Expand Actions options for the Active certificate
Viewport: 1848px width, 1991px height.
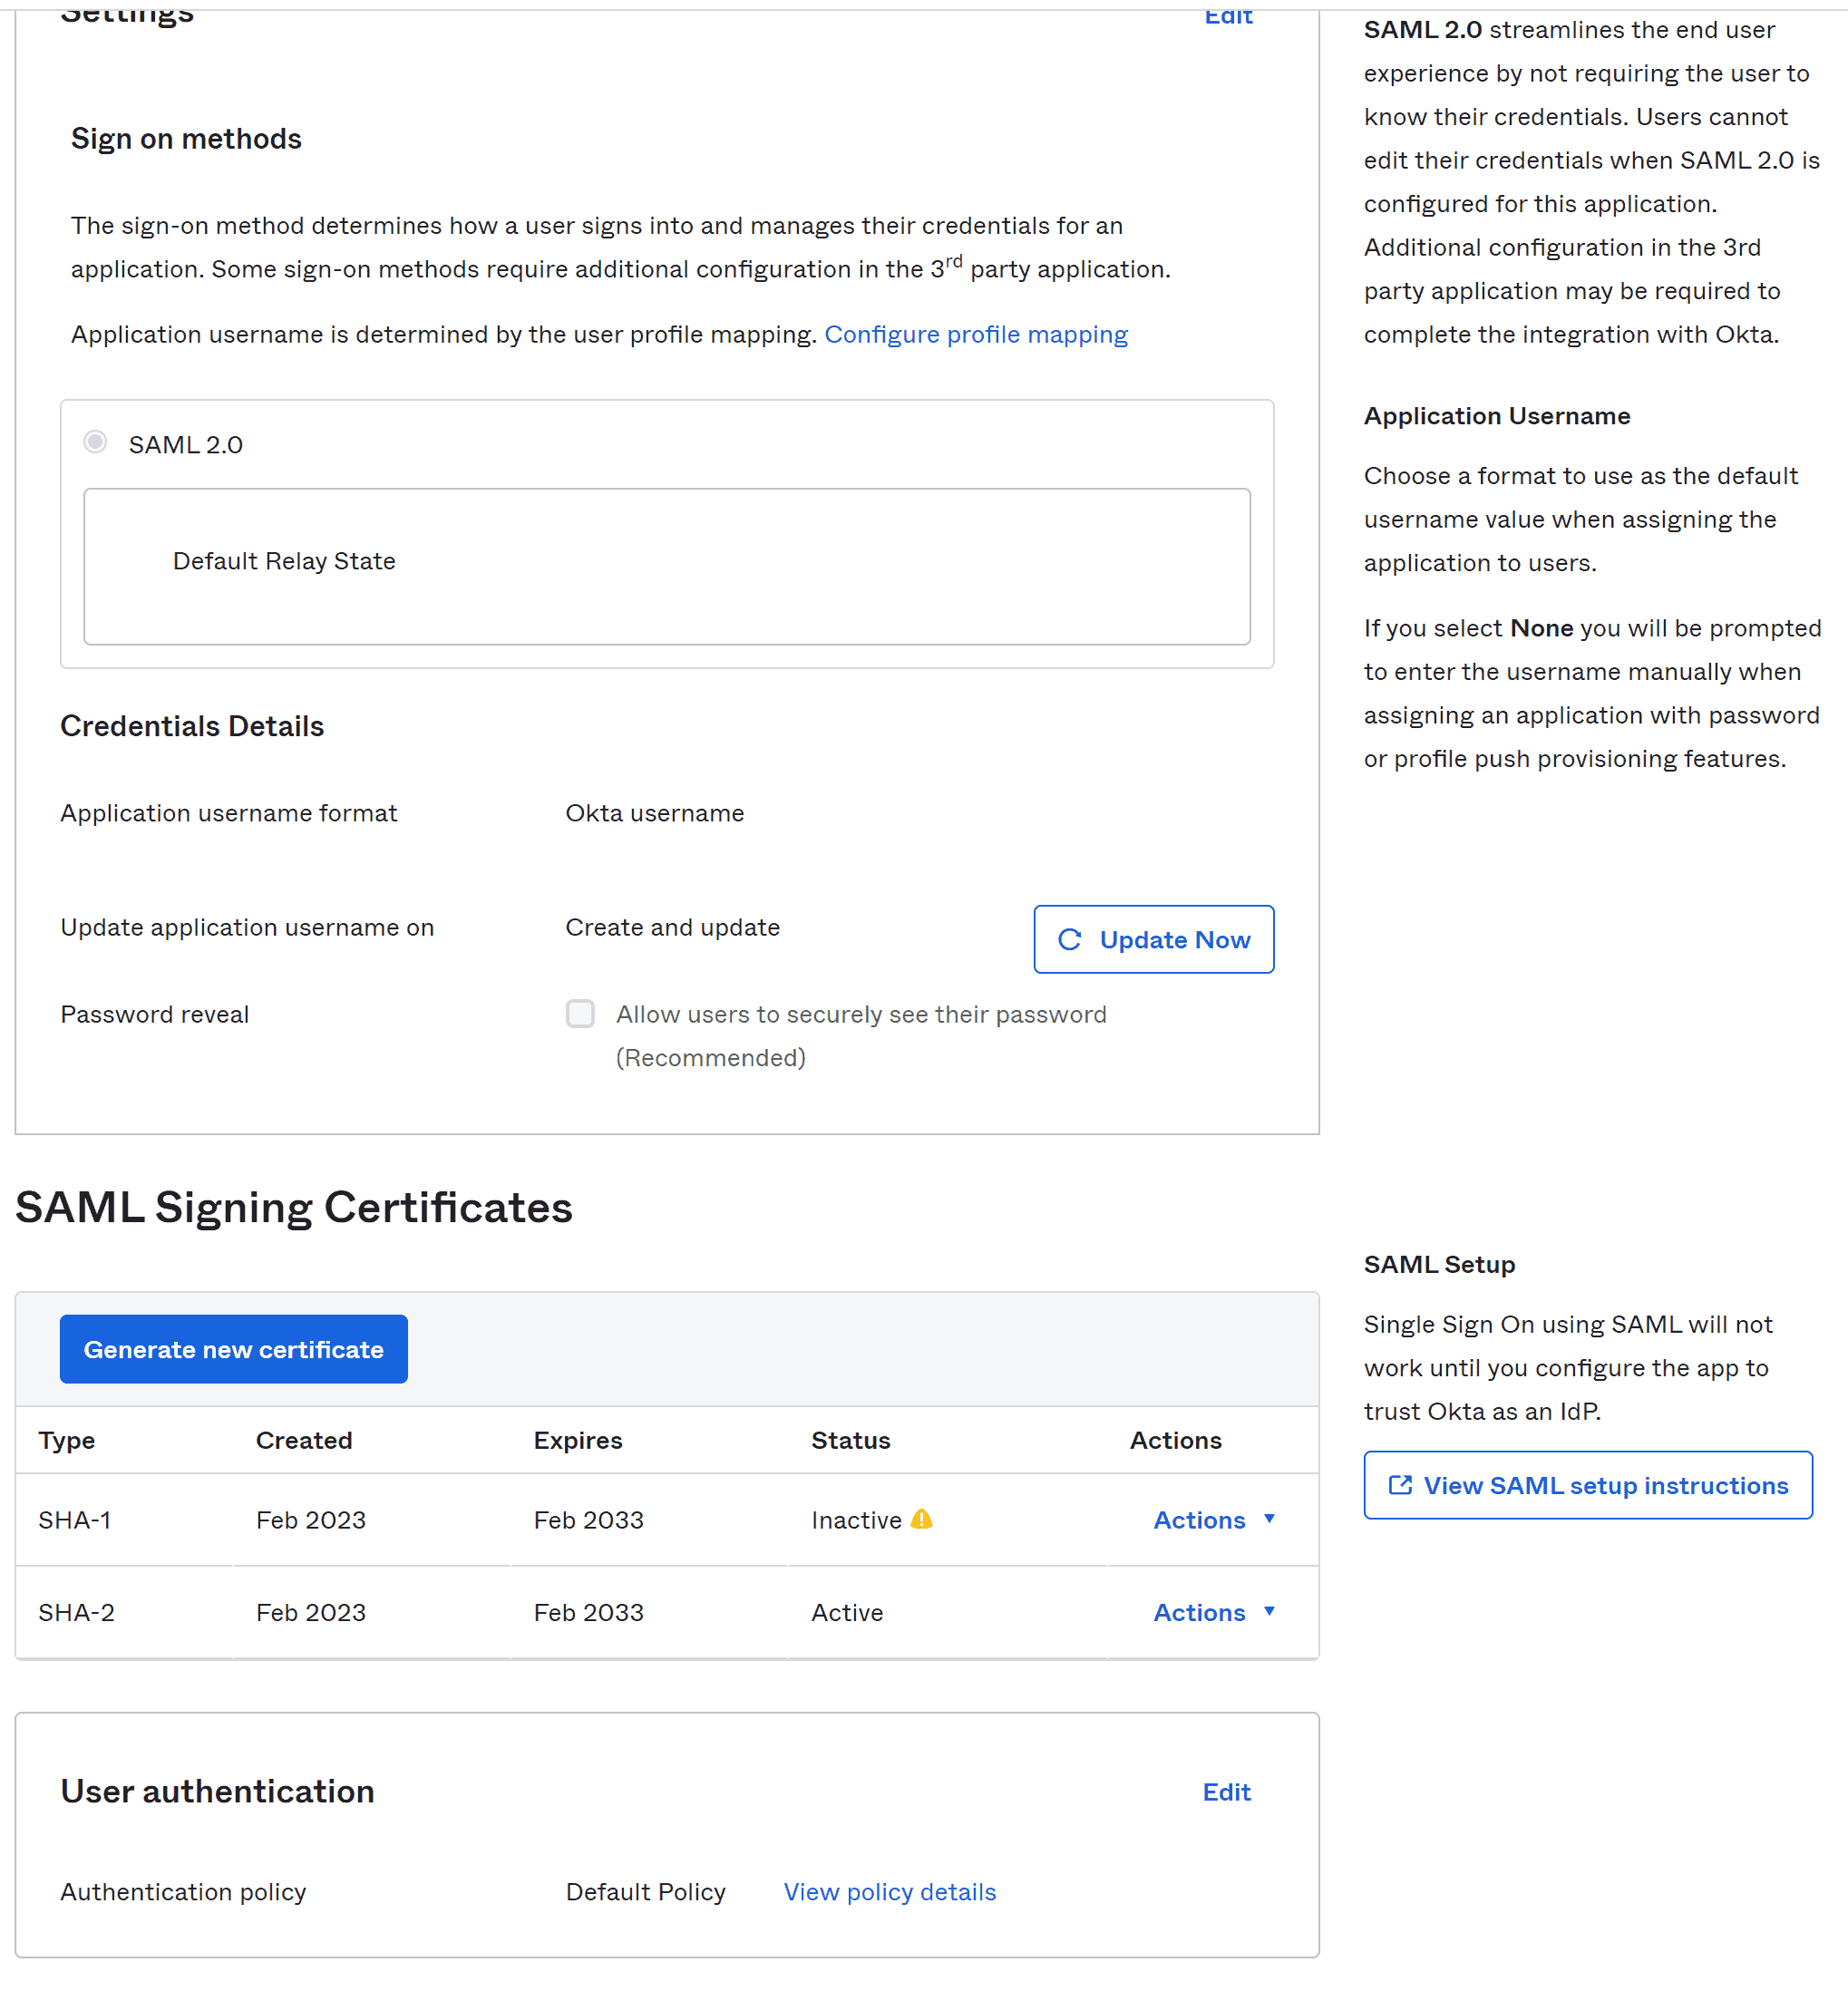[1199, 1612]
